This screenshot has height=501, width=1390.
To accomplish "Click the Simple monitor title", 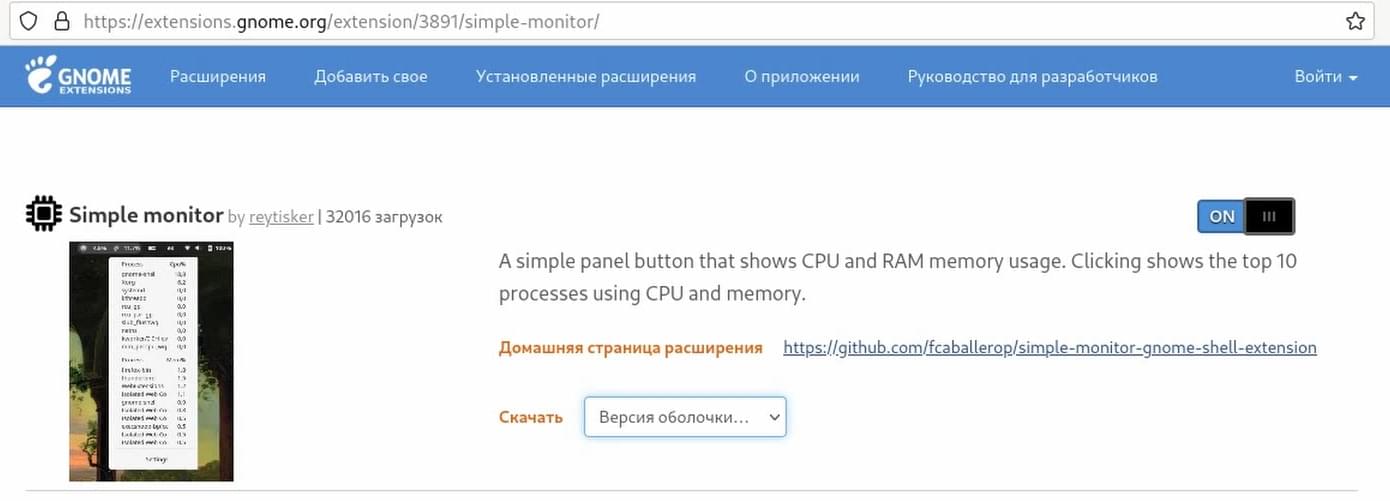I will (146, 215).
